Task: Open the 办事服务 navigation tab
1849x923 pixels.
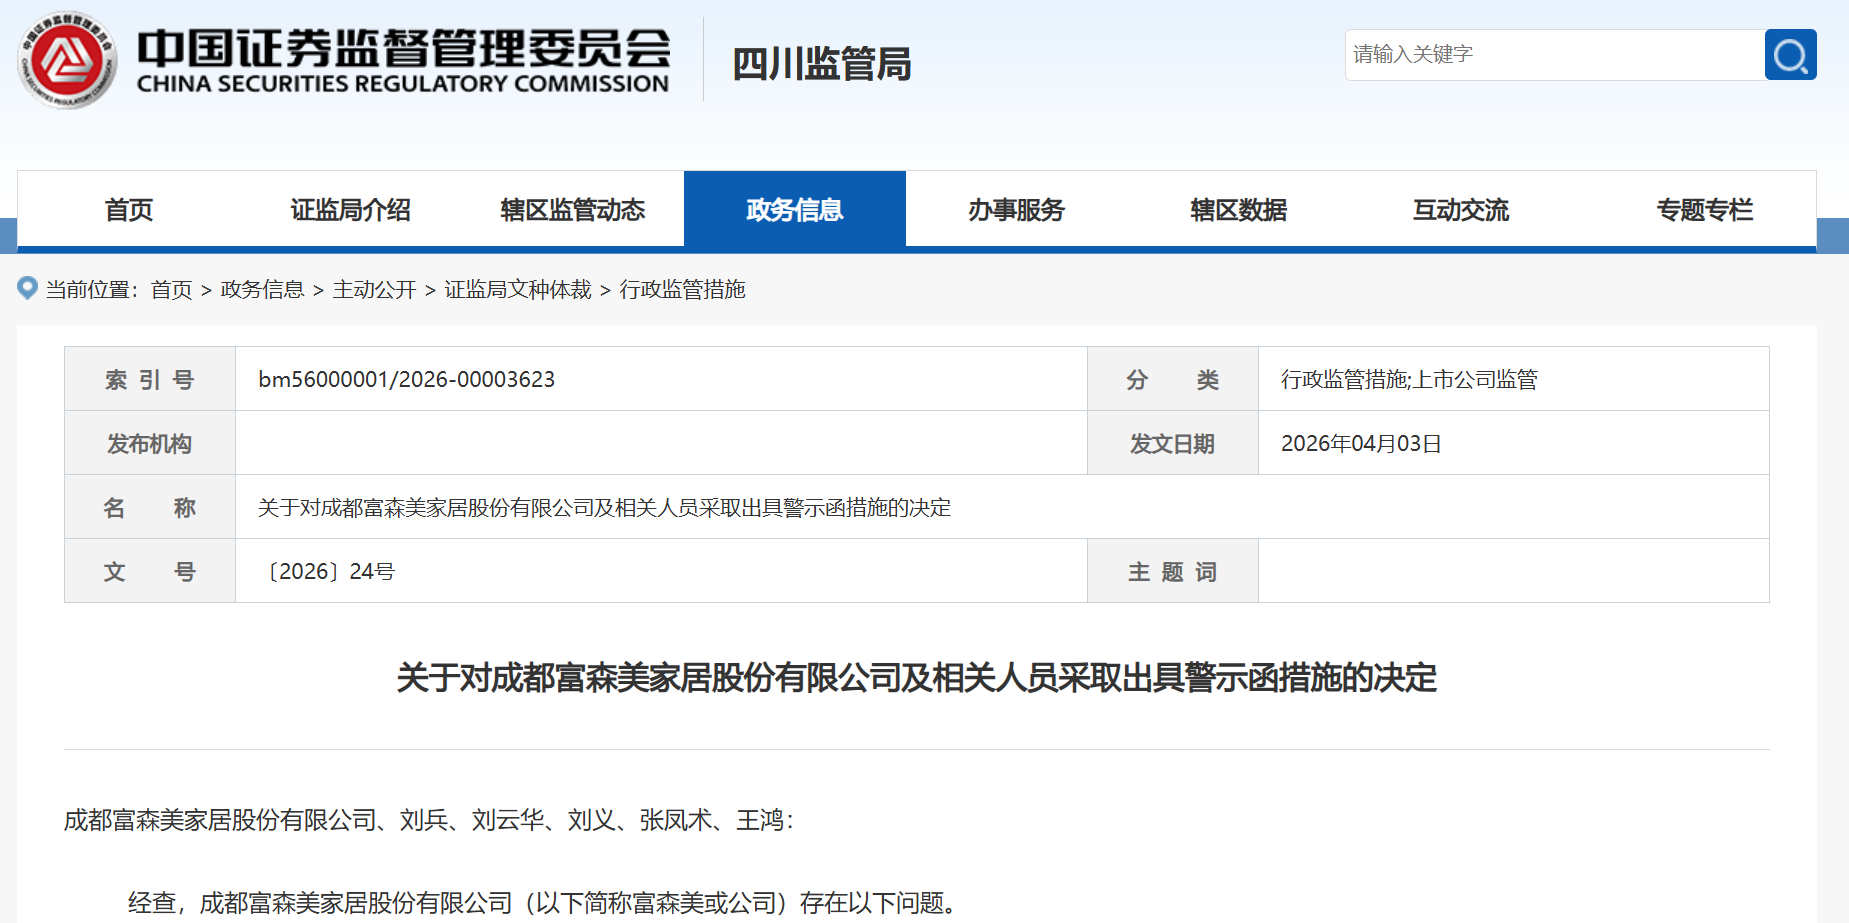Action: 1016,210
